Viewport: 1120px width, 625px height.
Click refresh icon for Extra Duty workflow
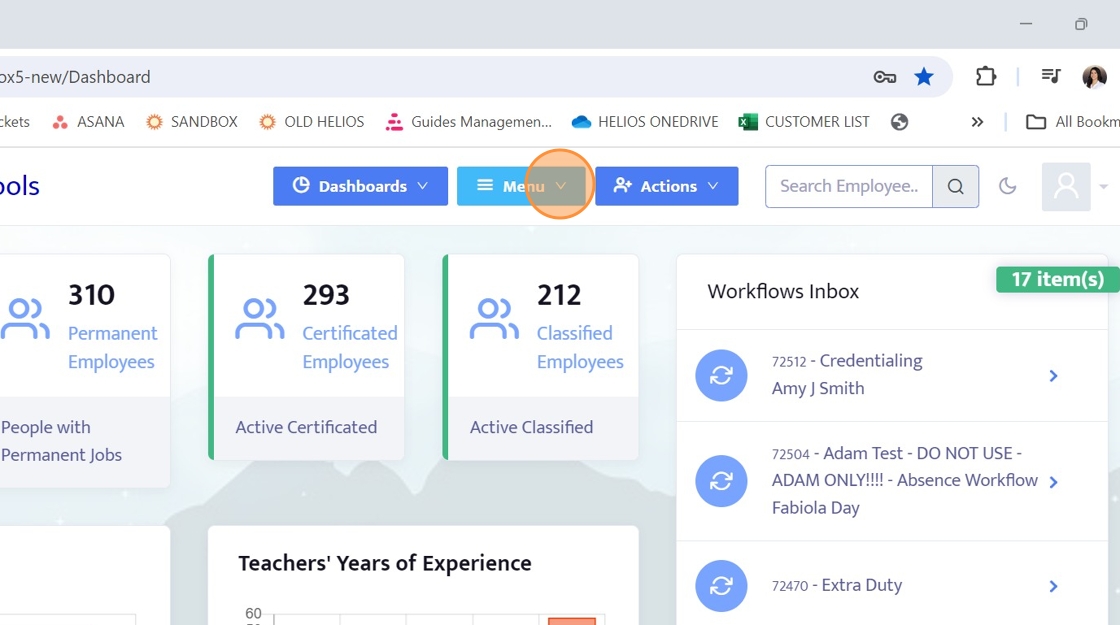[x=721, y=586]
